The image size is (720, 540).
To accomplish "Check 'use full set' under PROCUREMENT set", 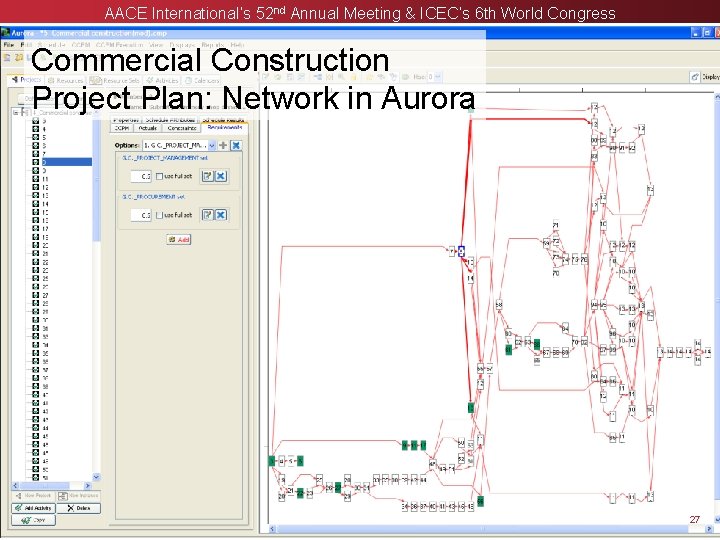I will (159, 215).
